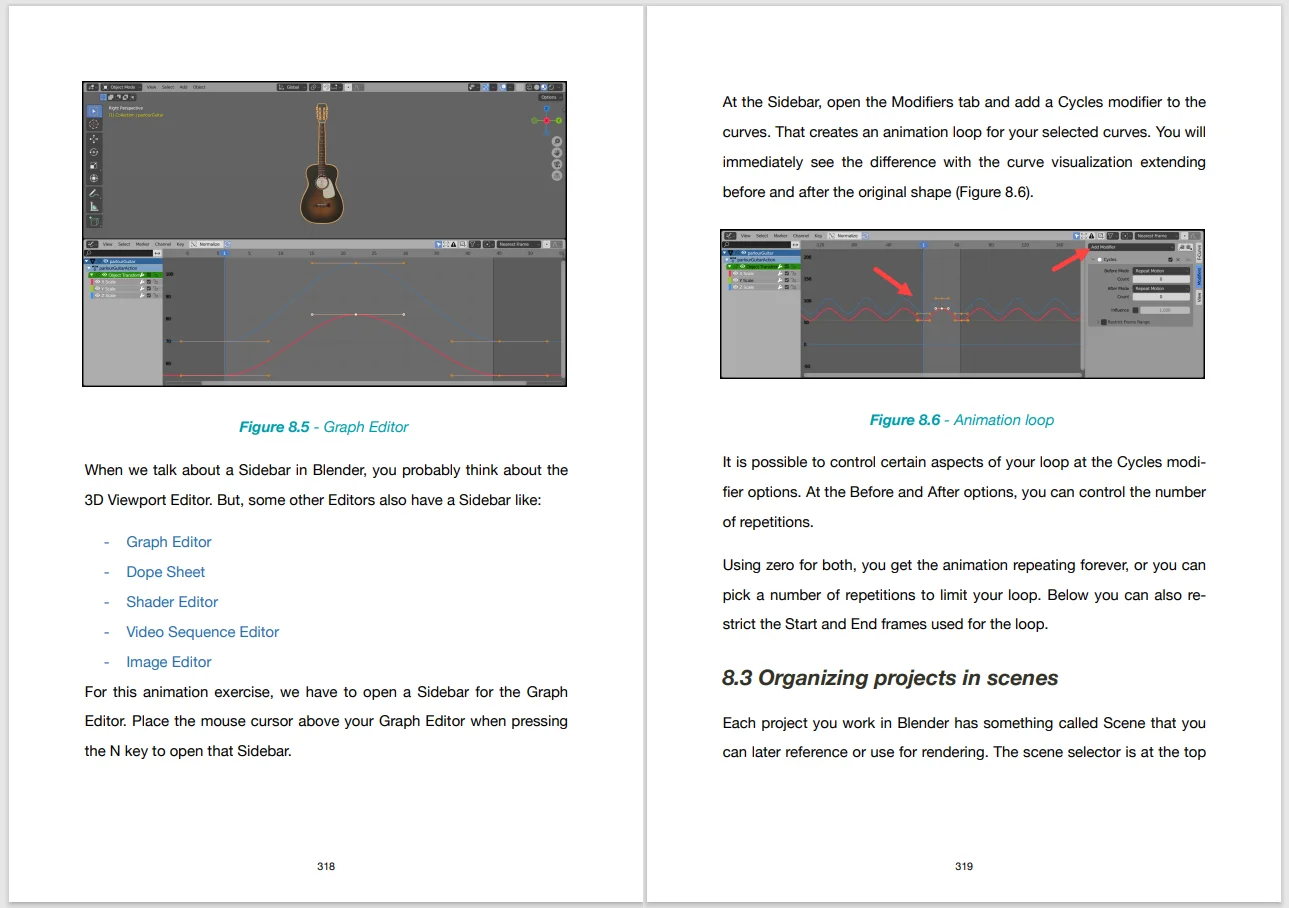Select the Measure tool in the viewport
Screen dimensions: 1289x908
[94, 206]
